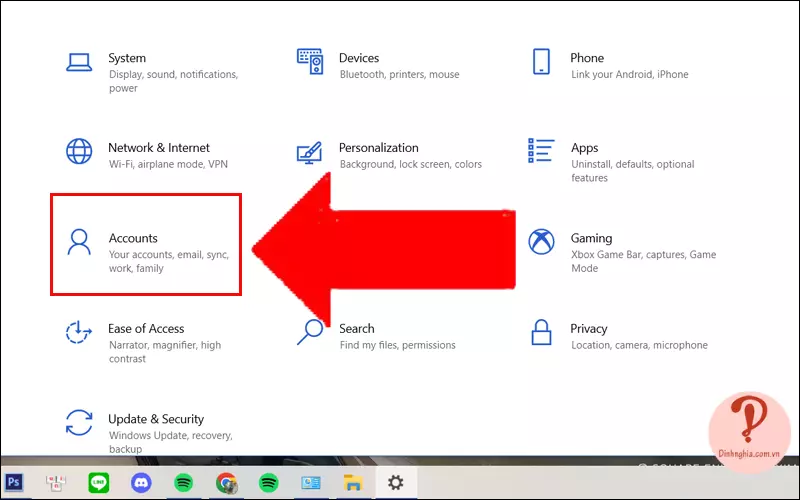Click the Personalization paintbrush icon
Image resolution: width=800 pixels, height=500 pixels.
click(x=310, y=153)
